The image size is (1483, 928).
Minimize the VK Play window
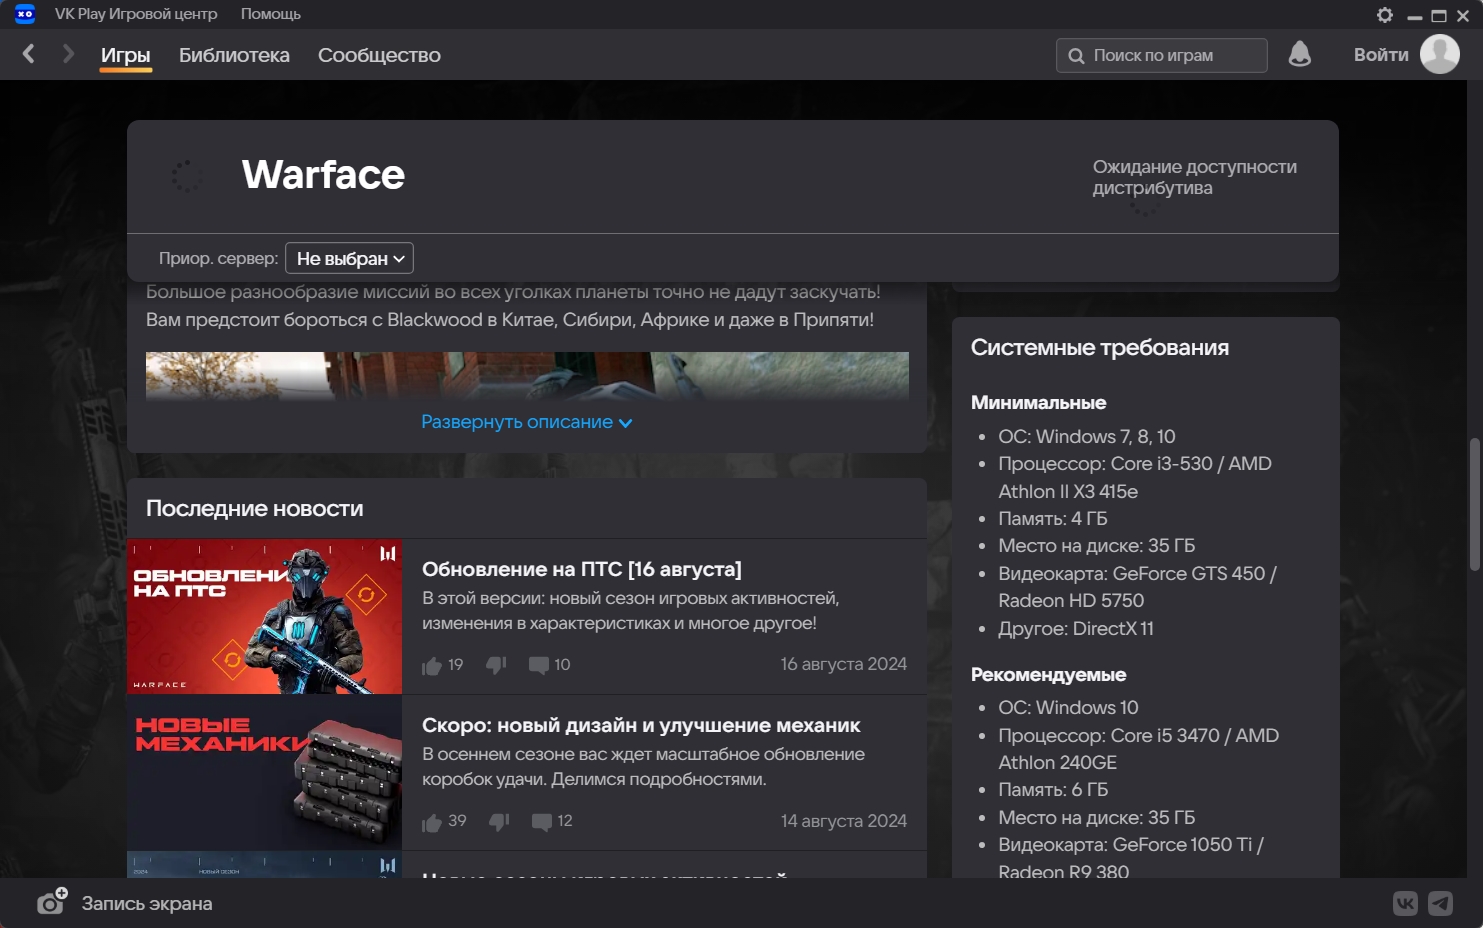pyautogui.click(x=1414, y=17)
